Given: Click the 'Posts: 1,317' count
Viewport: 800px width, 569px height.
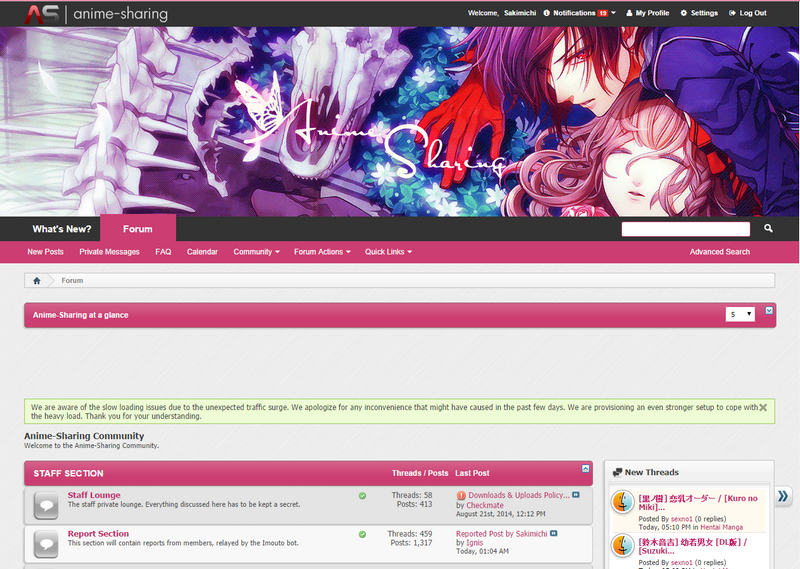Looking at the screenshot, I should pos(411,543).
